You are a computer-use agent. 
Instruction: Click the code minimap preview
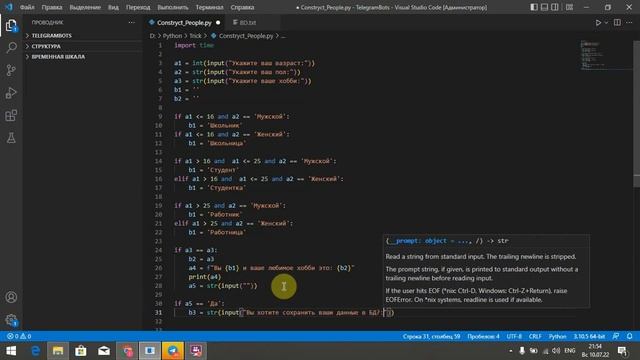[x=606, y=55]
